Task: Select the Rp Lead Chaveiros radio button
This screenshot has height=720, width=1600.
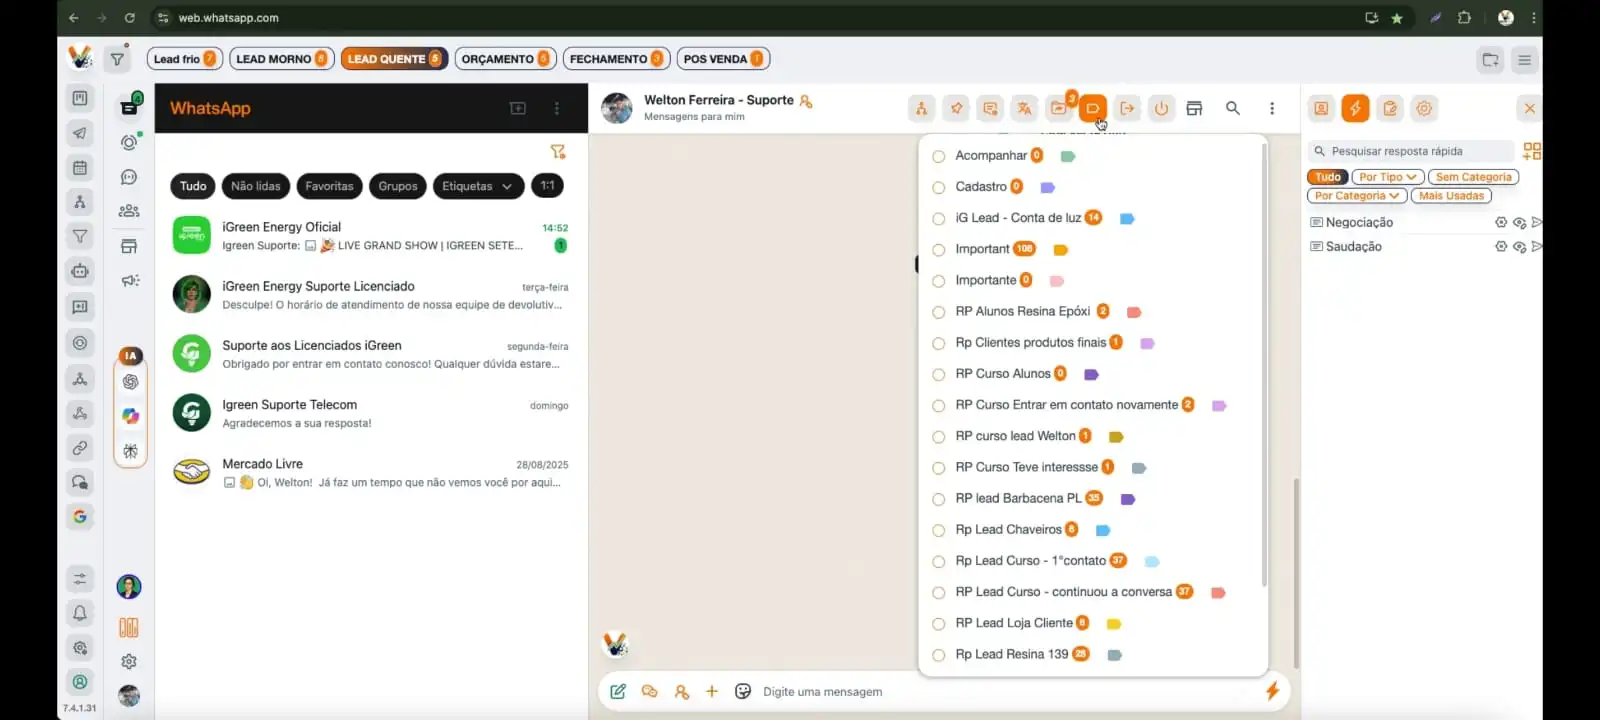Action: (938, 530)
